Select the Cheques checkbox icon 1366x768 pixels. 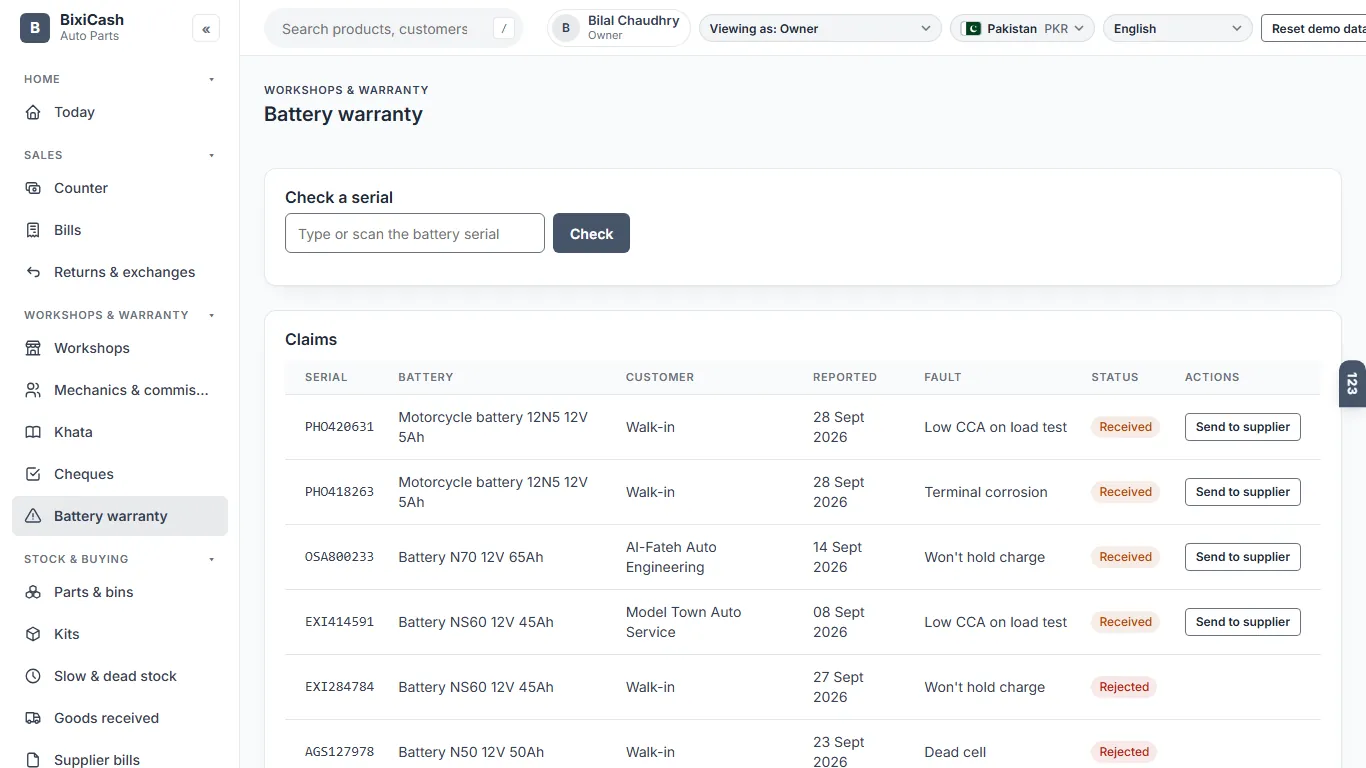click(x=33, y=474)
